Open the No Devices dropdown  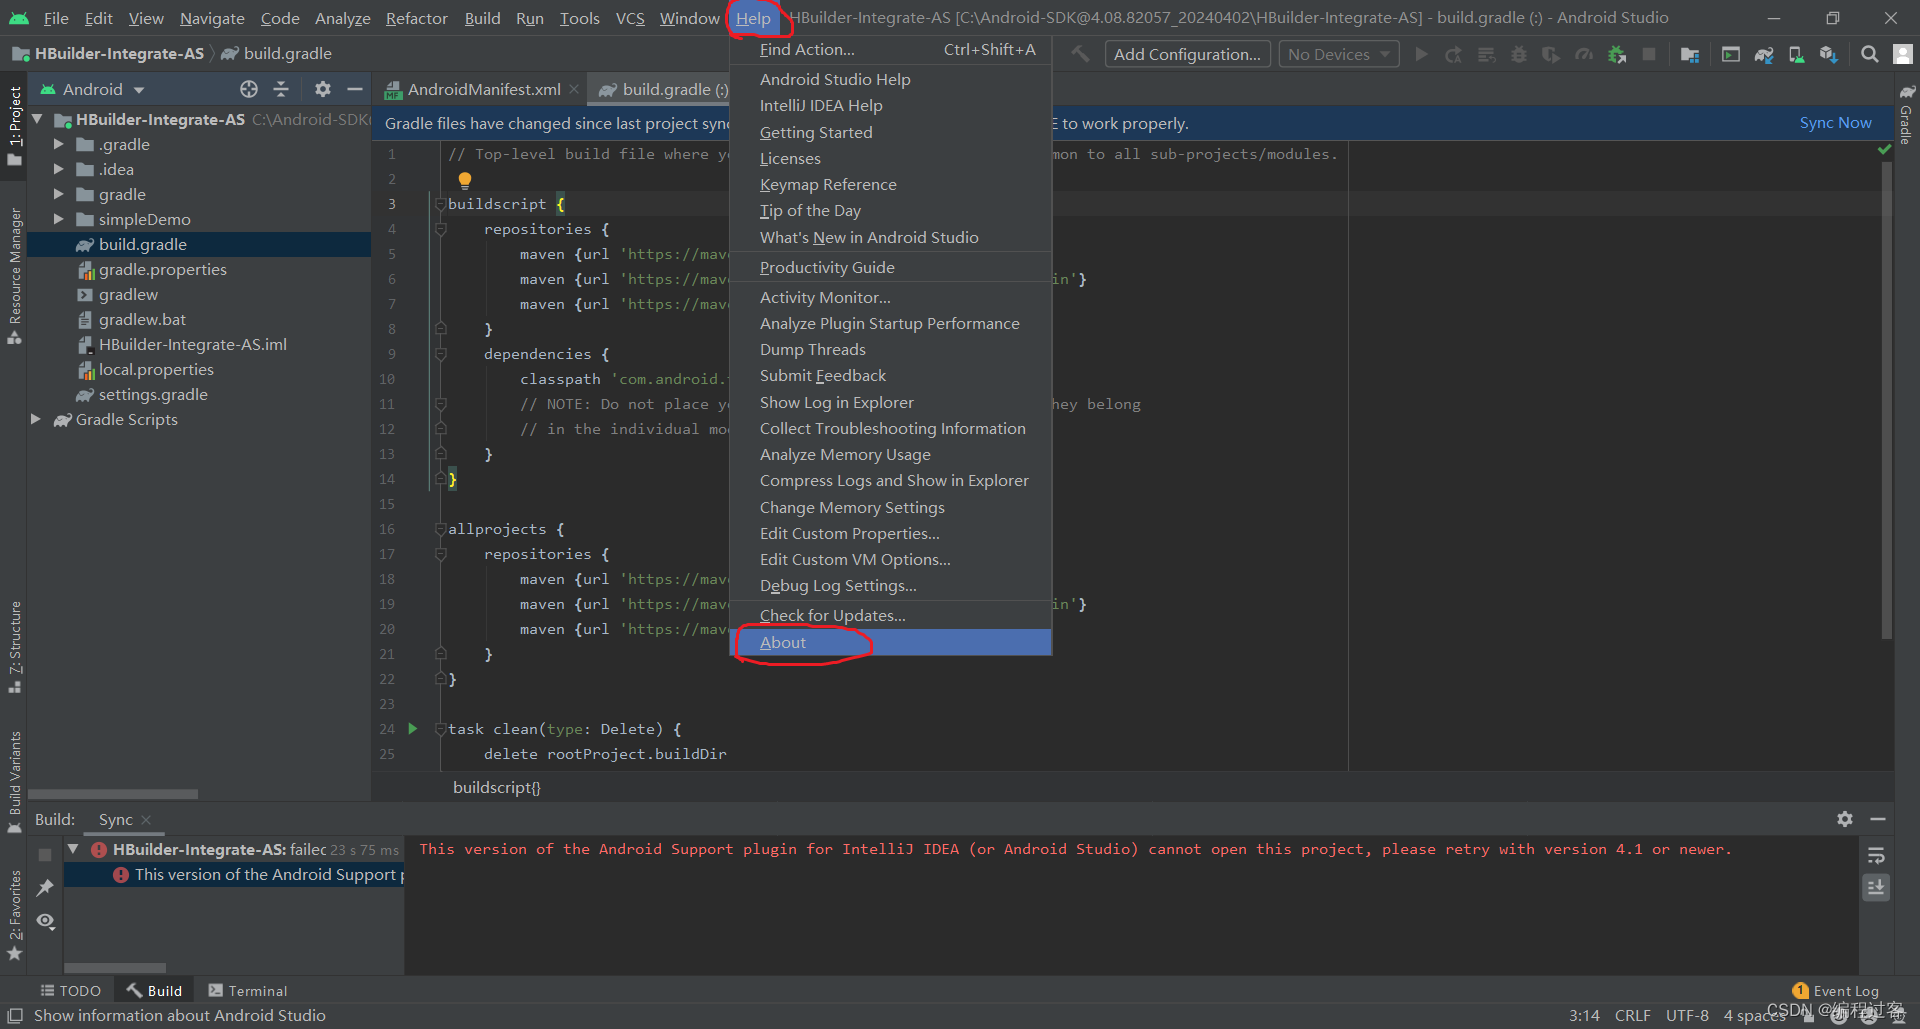1338,54
